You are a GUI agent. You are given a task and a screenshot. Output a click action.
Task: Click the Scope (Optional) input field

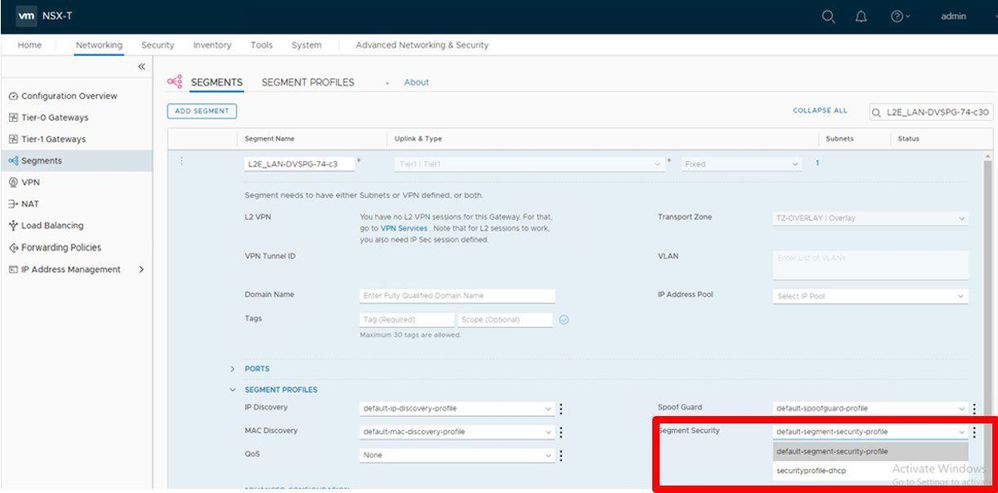pos(505,320)
